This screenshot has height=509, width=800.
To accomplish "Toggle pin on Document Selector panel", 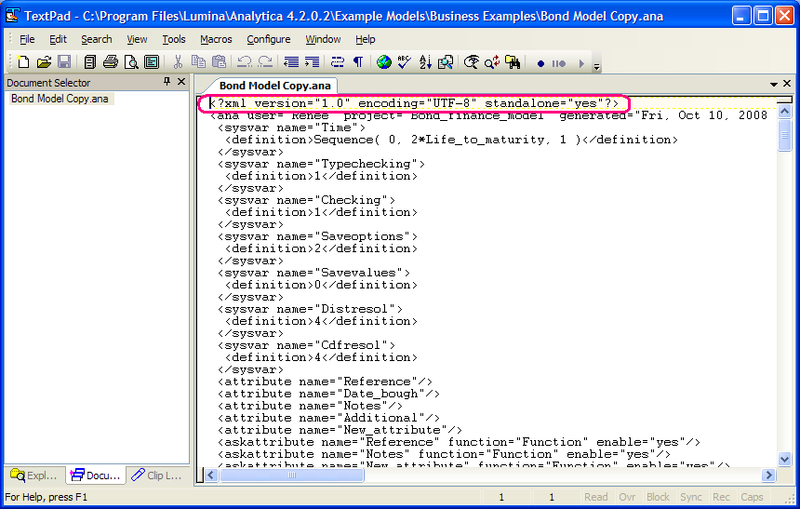I will 167,82.
